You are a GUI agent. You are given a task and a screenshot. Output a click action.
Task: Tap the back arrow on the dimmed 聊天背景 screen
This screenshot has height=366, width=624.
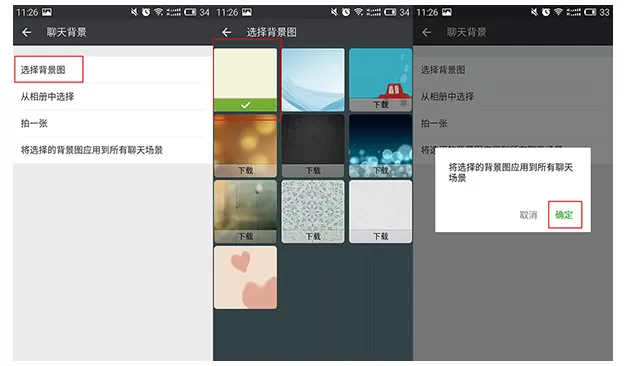(x=426, y=33)
